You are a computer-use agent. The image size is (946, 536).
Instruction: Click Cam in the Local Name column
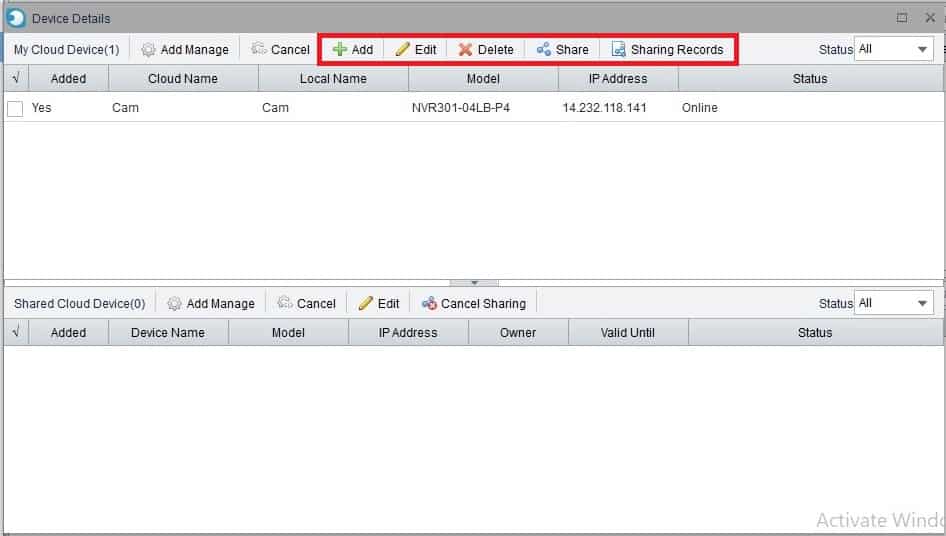pyautogui.click(x=276, y=108)
